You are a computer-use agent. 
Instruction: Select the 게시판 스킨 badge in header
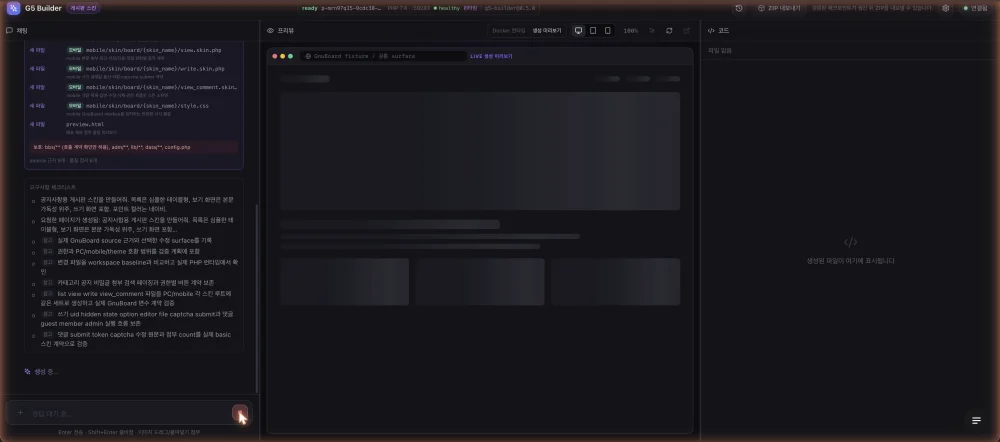83,8
